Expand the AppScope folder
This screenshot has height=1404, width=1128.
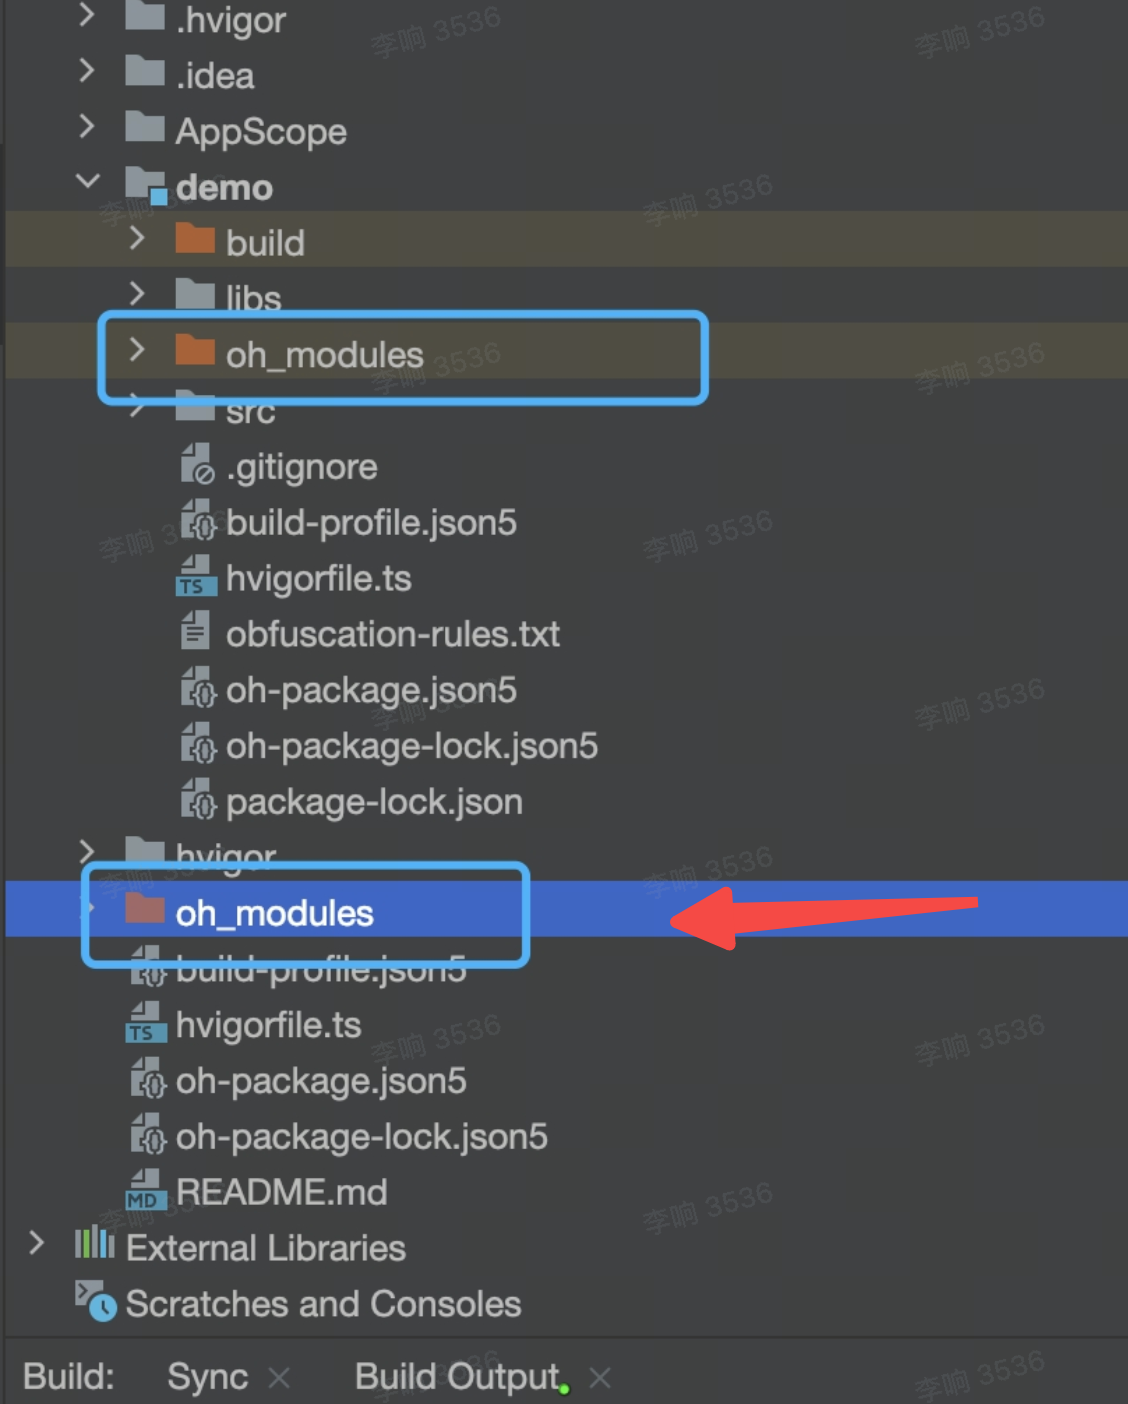tap(87, 126)
